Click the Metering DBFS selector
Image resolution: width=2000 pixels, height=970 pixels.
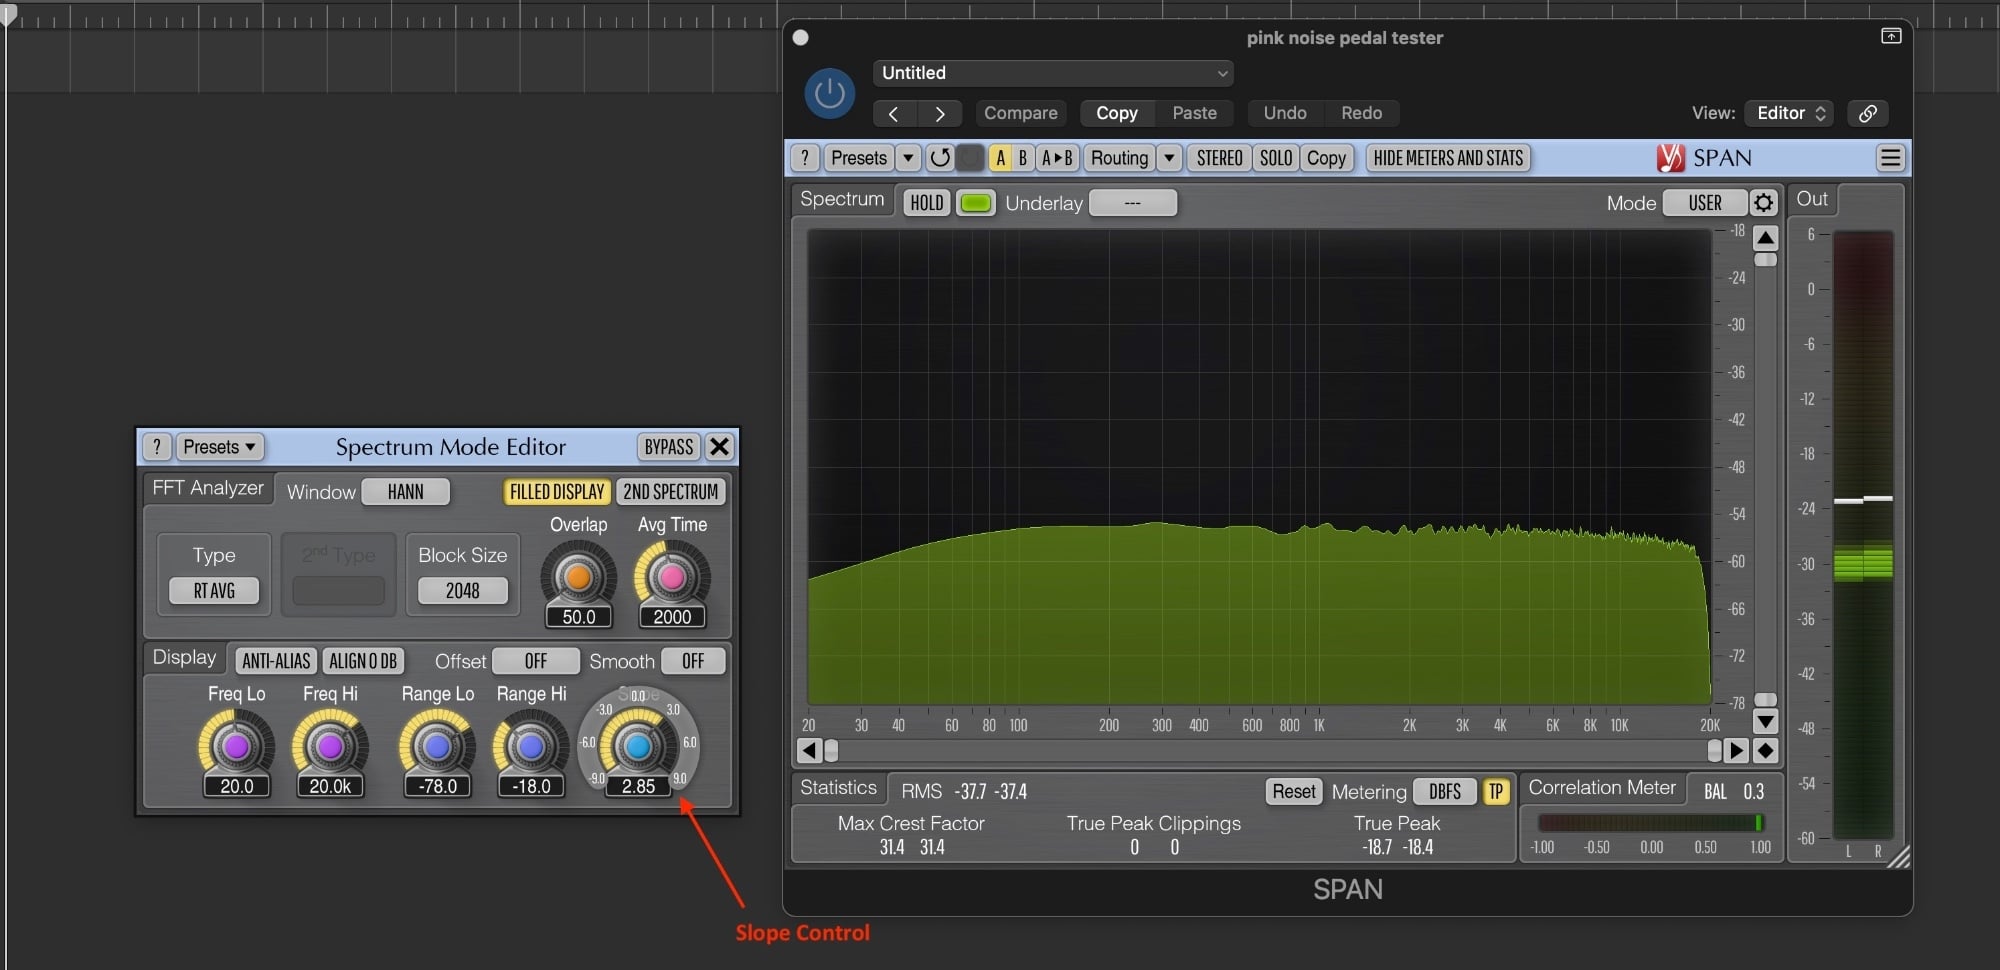(1445, 792)
